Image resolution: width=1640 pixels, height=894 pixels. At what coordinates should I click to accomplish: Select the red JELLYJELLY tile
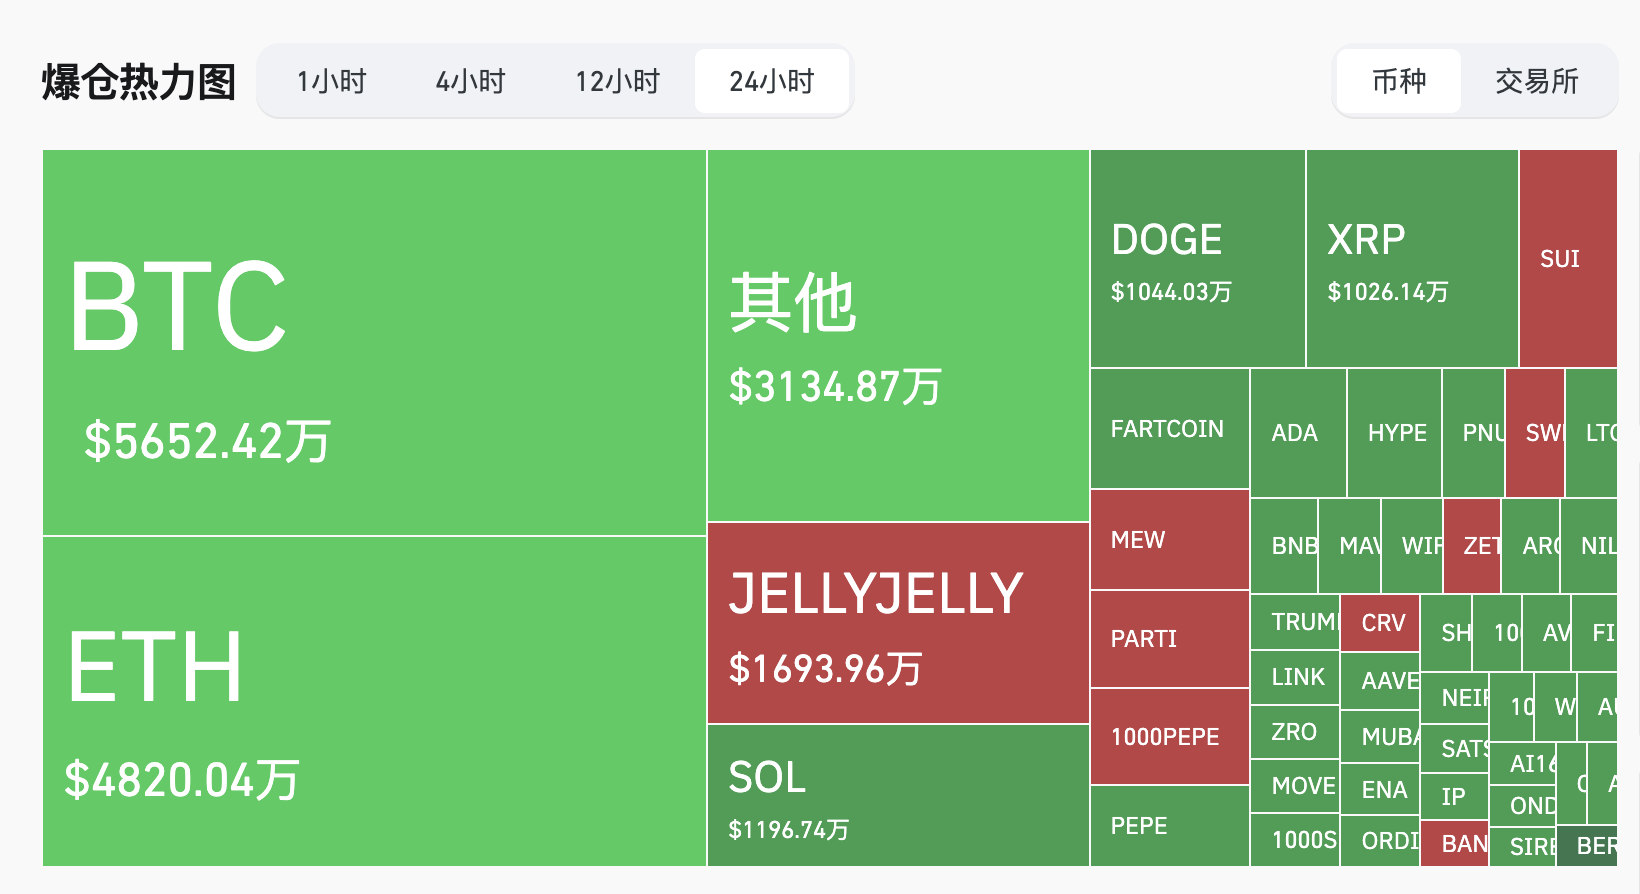pyautogui.click(x=897, y=622)
